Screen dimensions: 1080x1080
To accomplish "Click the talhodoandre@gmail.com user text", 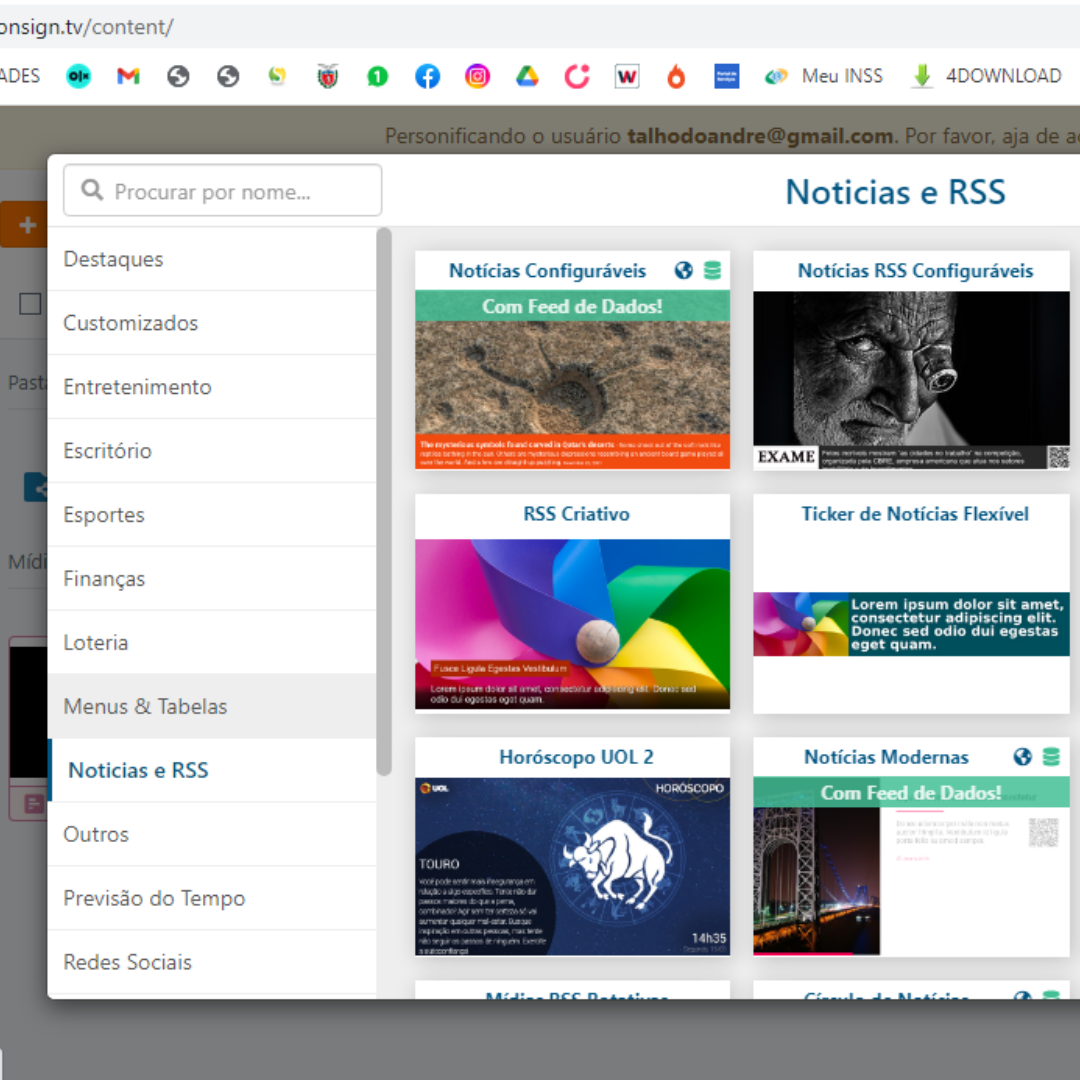I will [x=760, y=136].
